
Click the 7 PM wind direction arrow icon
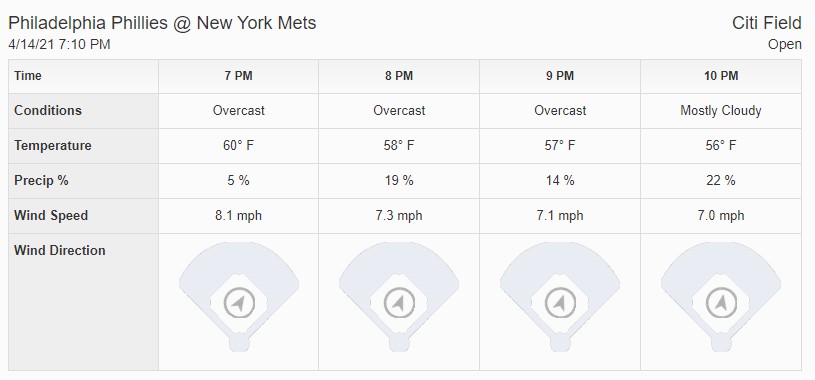239,303
